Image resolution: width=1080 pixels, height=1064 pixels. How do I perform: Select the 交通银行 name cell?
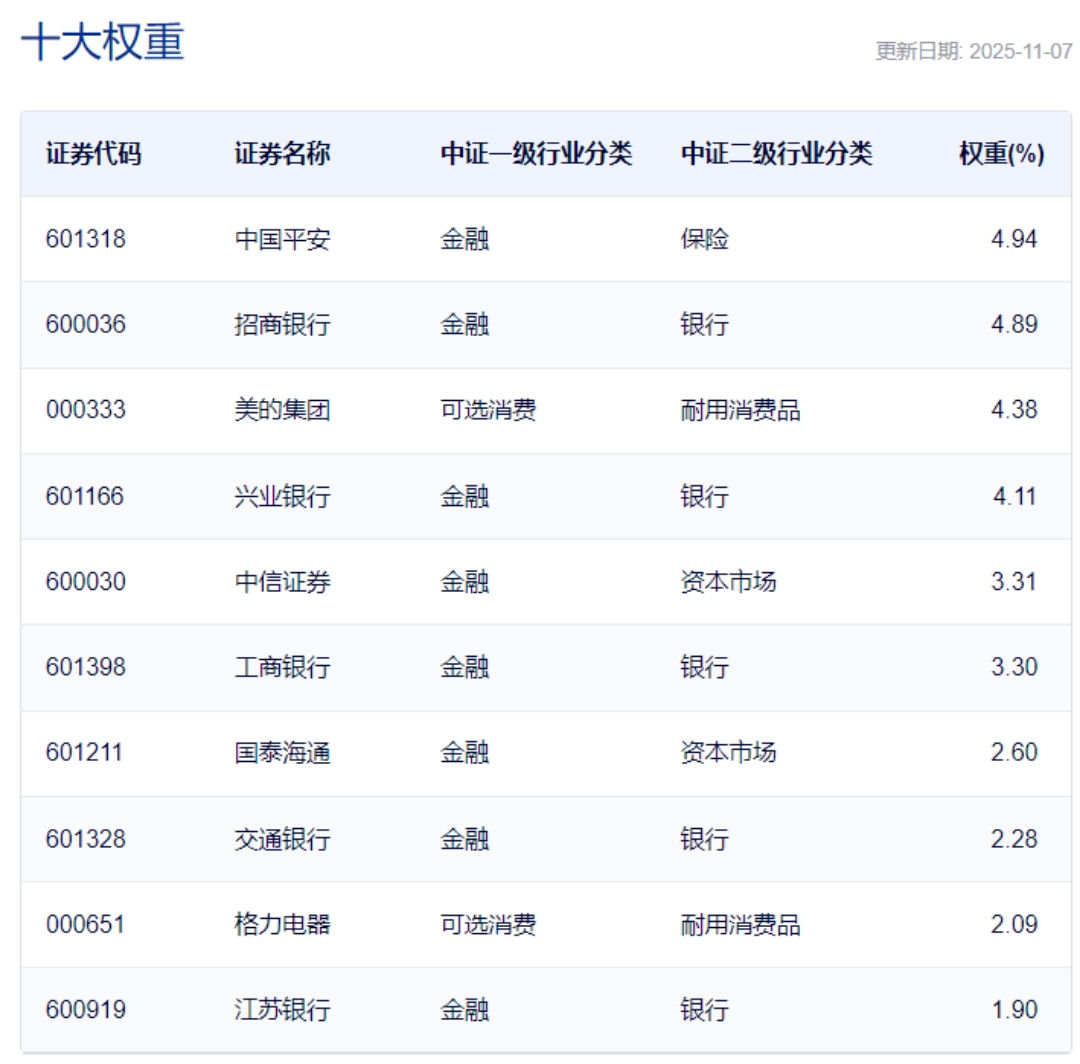[282, 839]
